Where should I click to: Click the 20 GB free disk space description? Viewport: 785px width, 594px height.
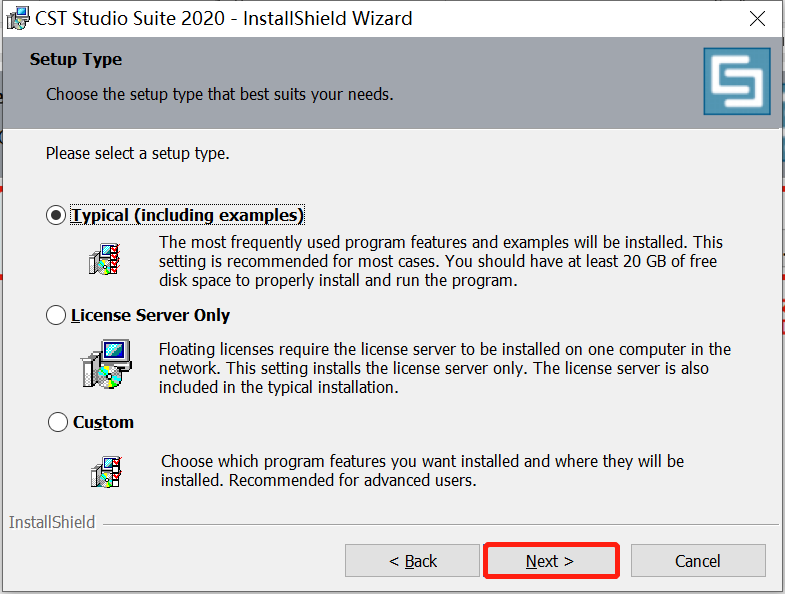(x=440, y=261)
